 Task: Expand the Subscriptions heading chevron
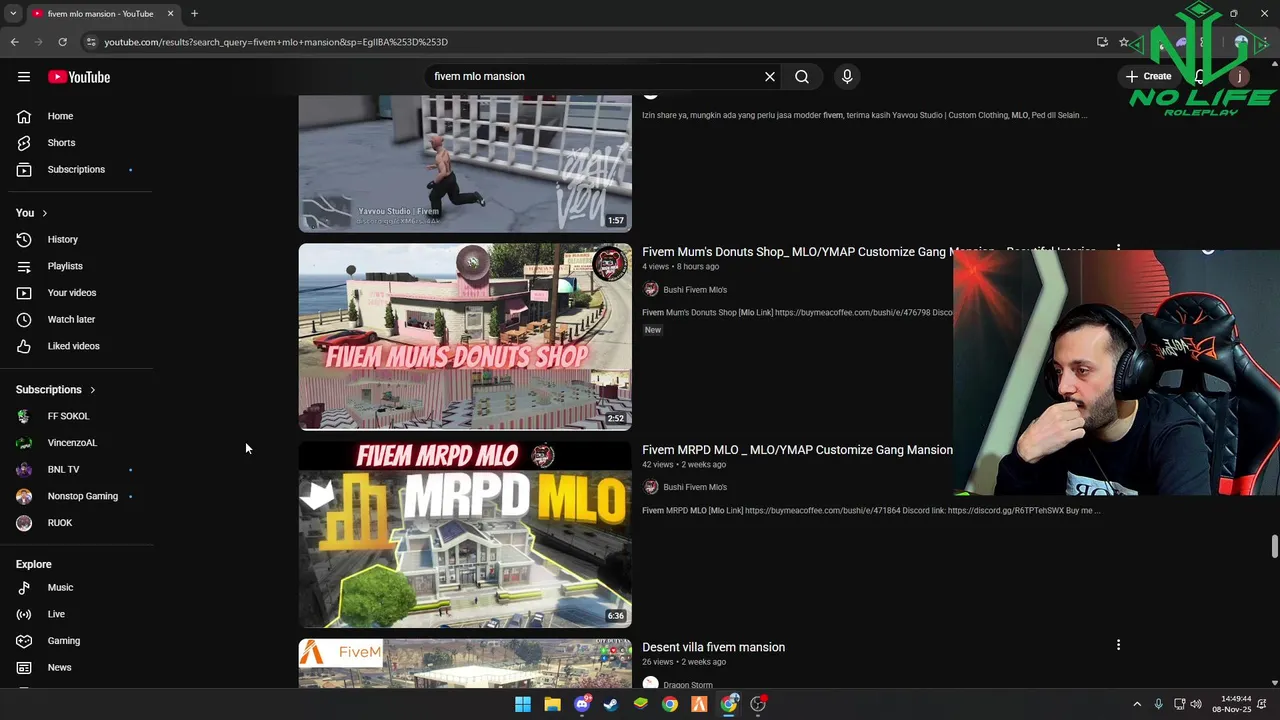pyautogui.click(x=92, y=390)
